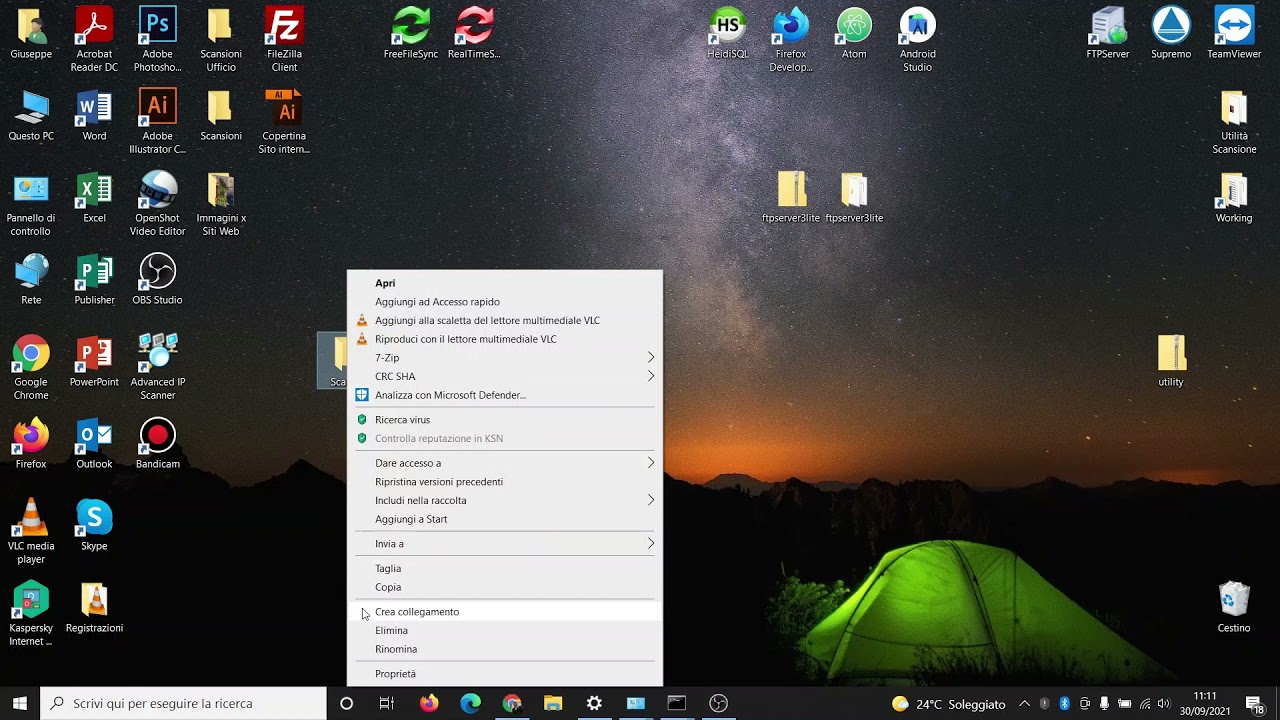The height and width of the screenshot is (720, 1280).
Task: Open the Acrobat Reader DC desktop shortcut
Action: click(x=94, y=40)
